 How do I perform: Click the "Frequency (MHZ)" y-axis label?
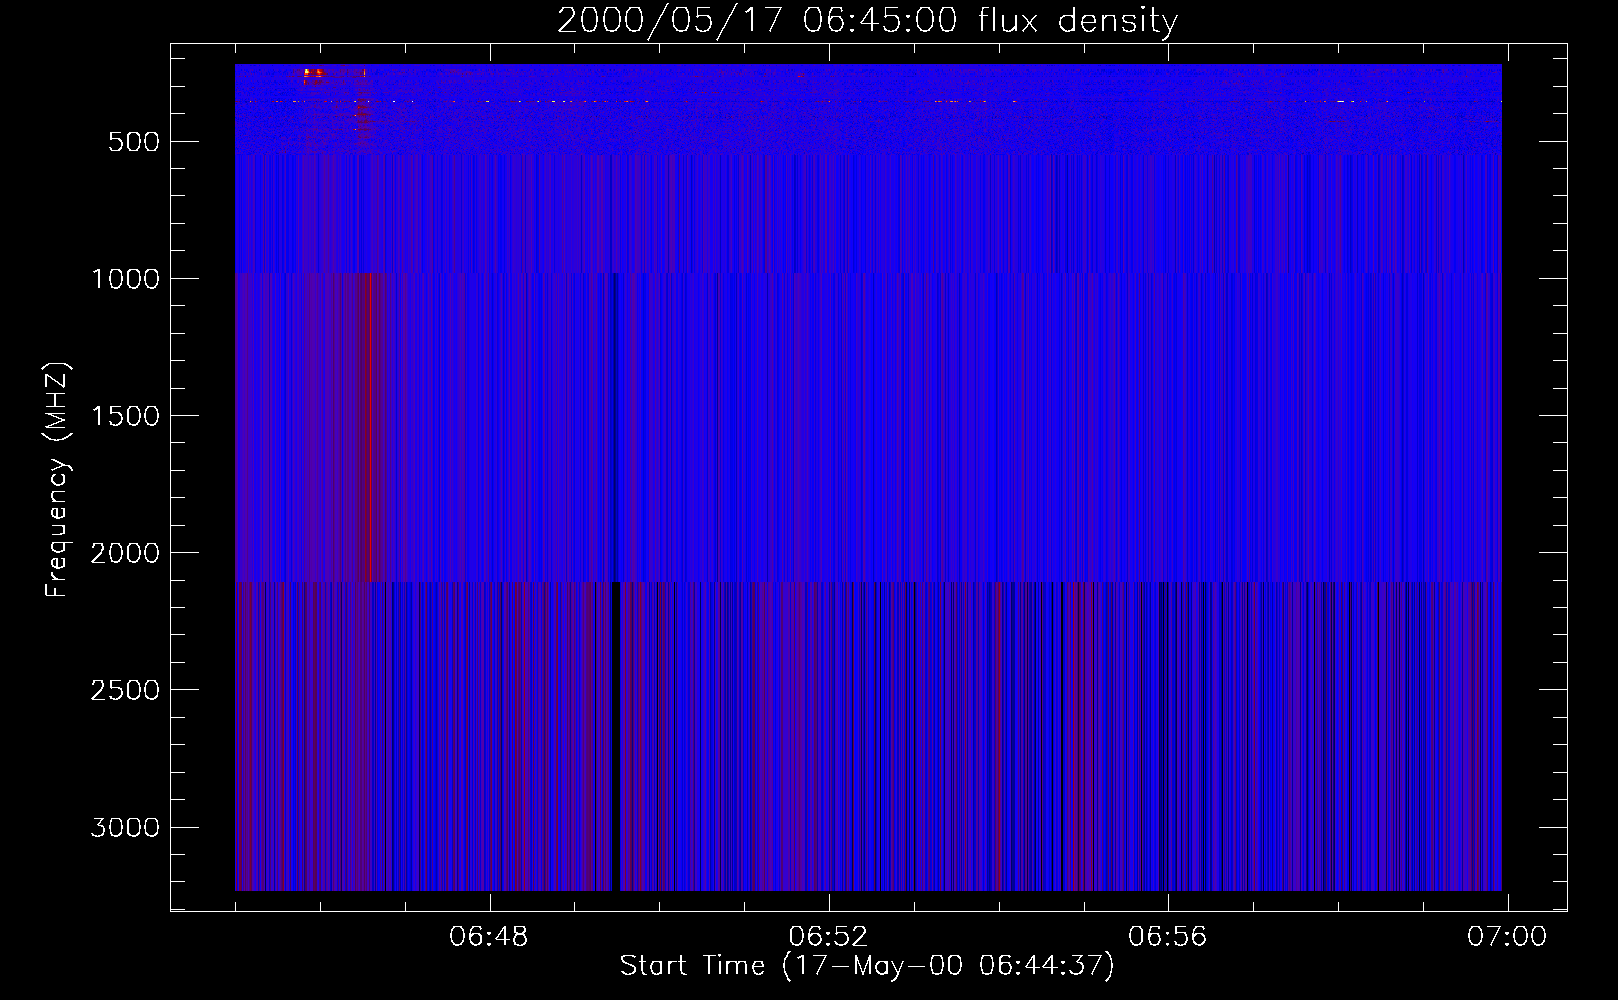57,480
